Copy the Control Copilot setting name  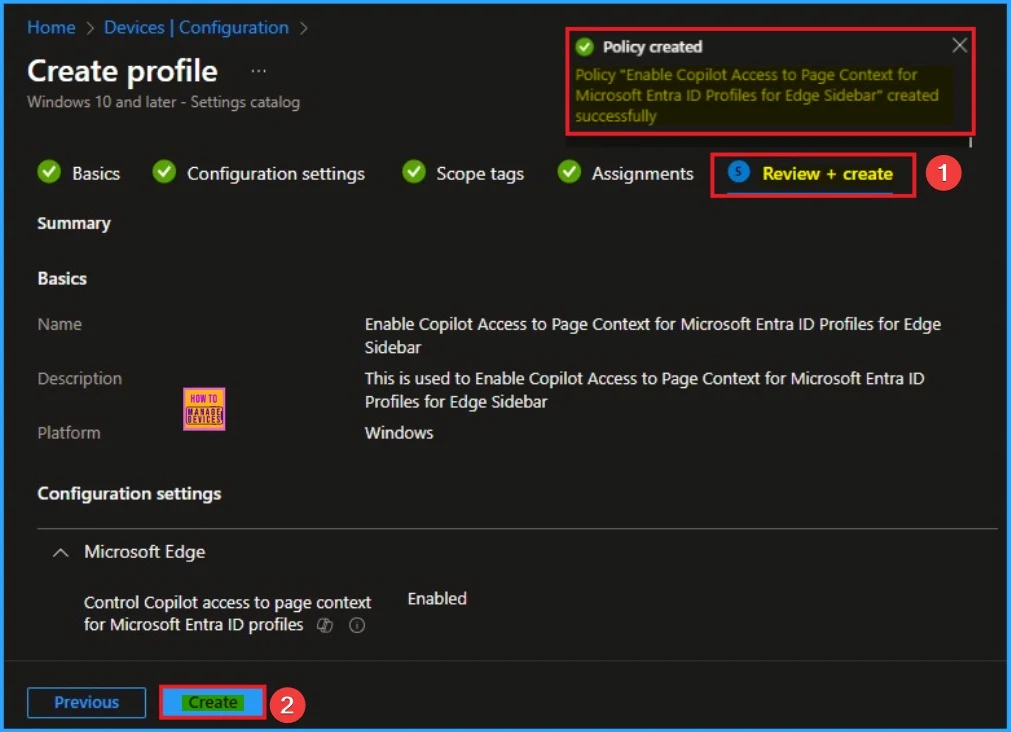(x=324, y=627)
